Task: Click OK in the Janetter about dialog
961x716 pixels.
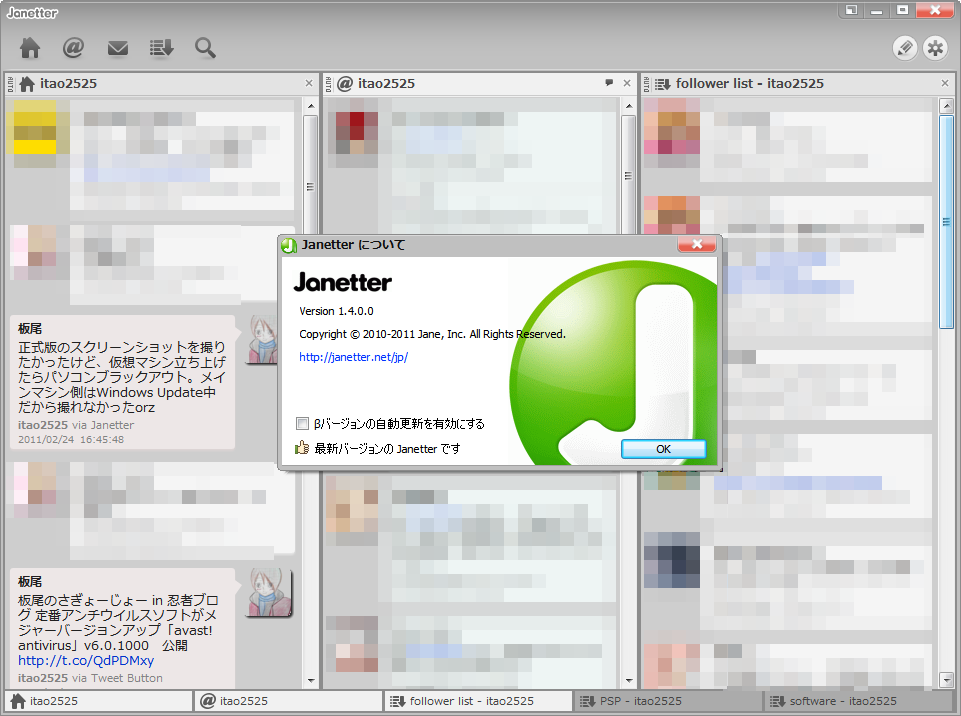Action: point(664,449)
